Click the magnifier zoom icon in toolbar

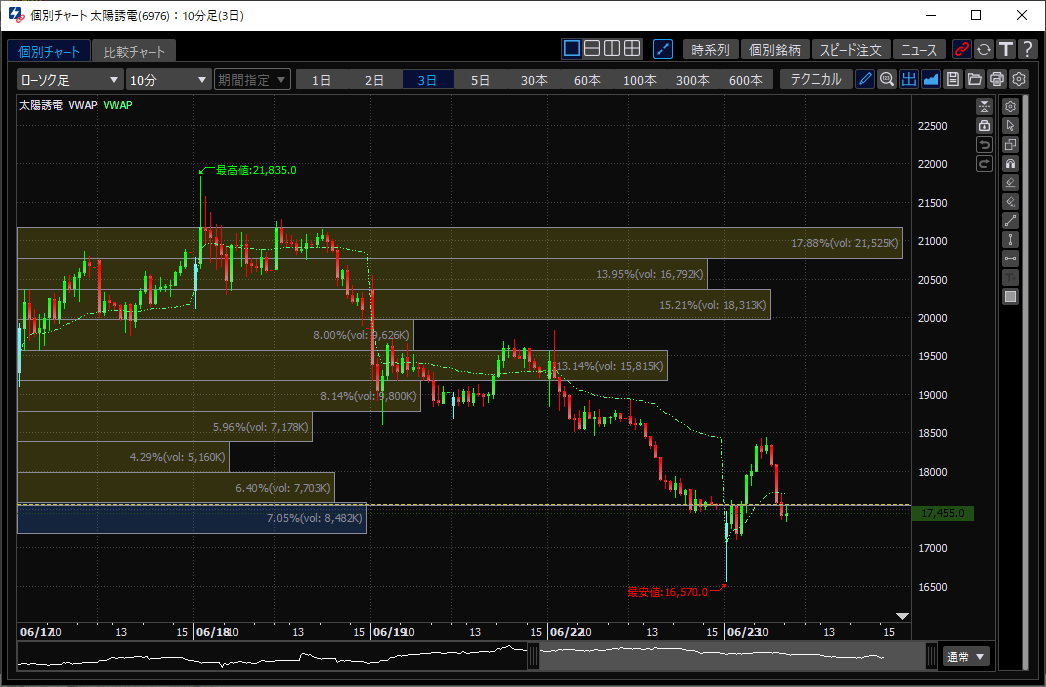[887, 79]
